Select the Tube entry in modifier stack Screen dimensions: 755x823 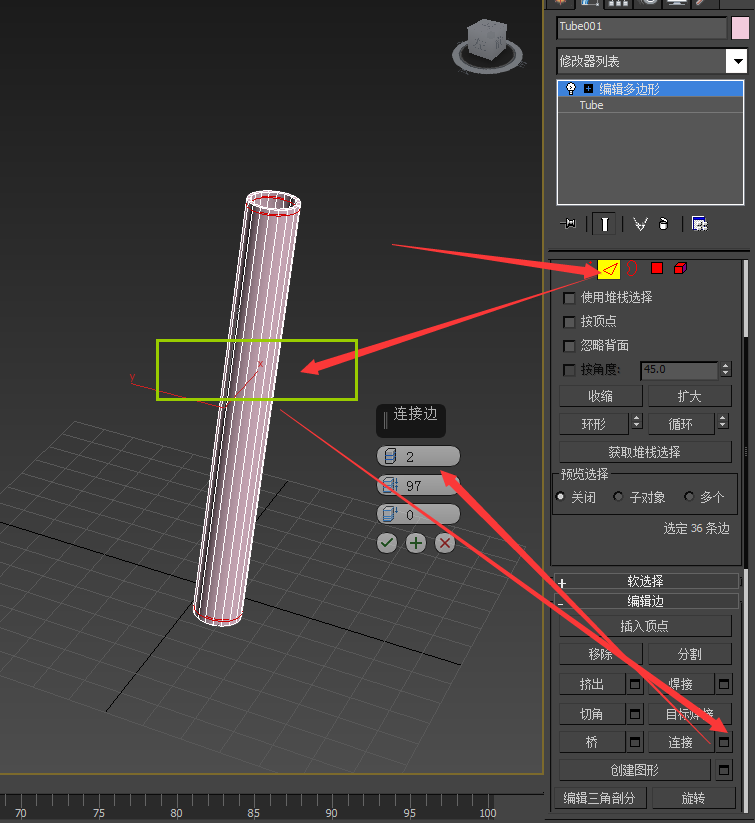592,105
